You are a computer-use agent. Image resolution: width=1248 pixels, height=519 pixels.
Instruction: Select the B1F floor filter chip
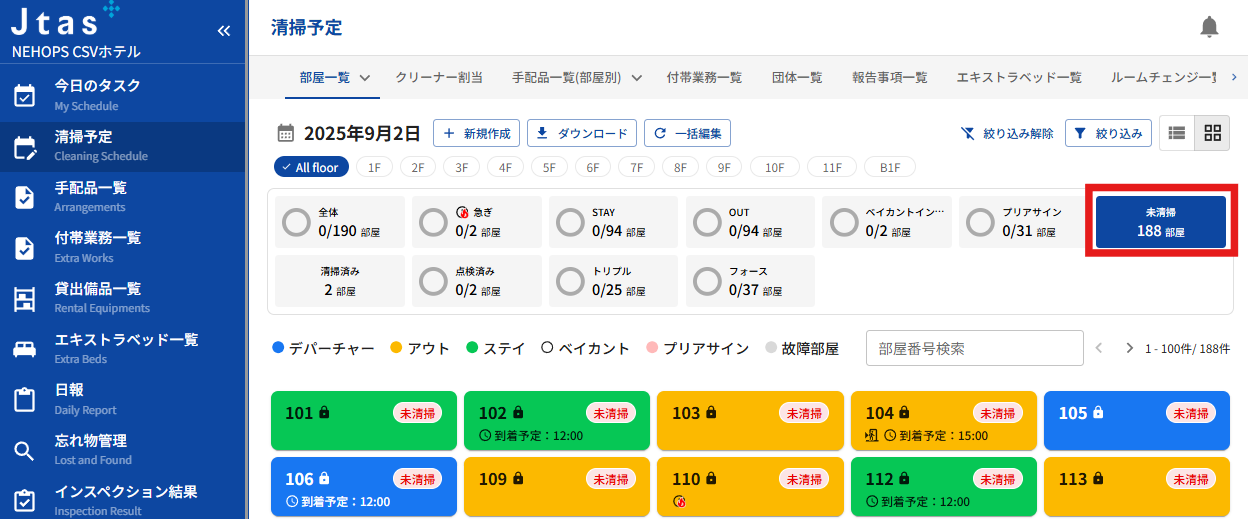pos(890,167)
